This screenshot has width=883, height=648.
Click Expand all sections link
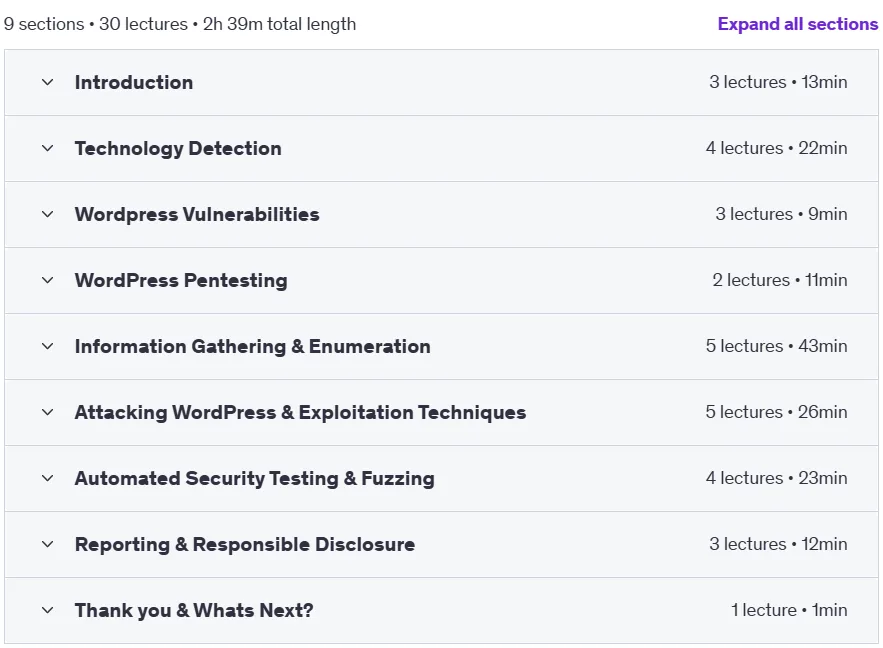click(797, 24)
